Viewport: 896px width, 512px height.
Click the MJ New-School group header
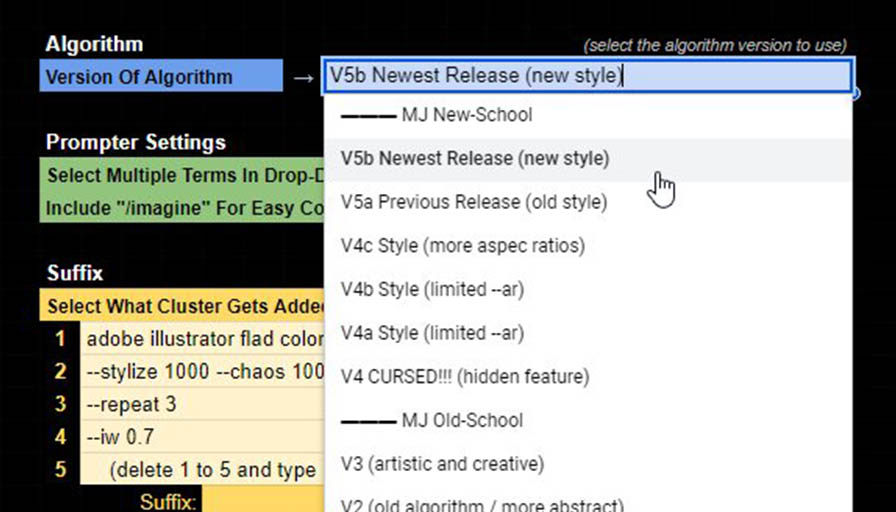click(x=437, y=115)
